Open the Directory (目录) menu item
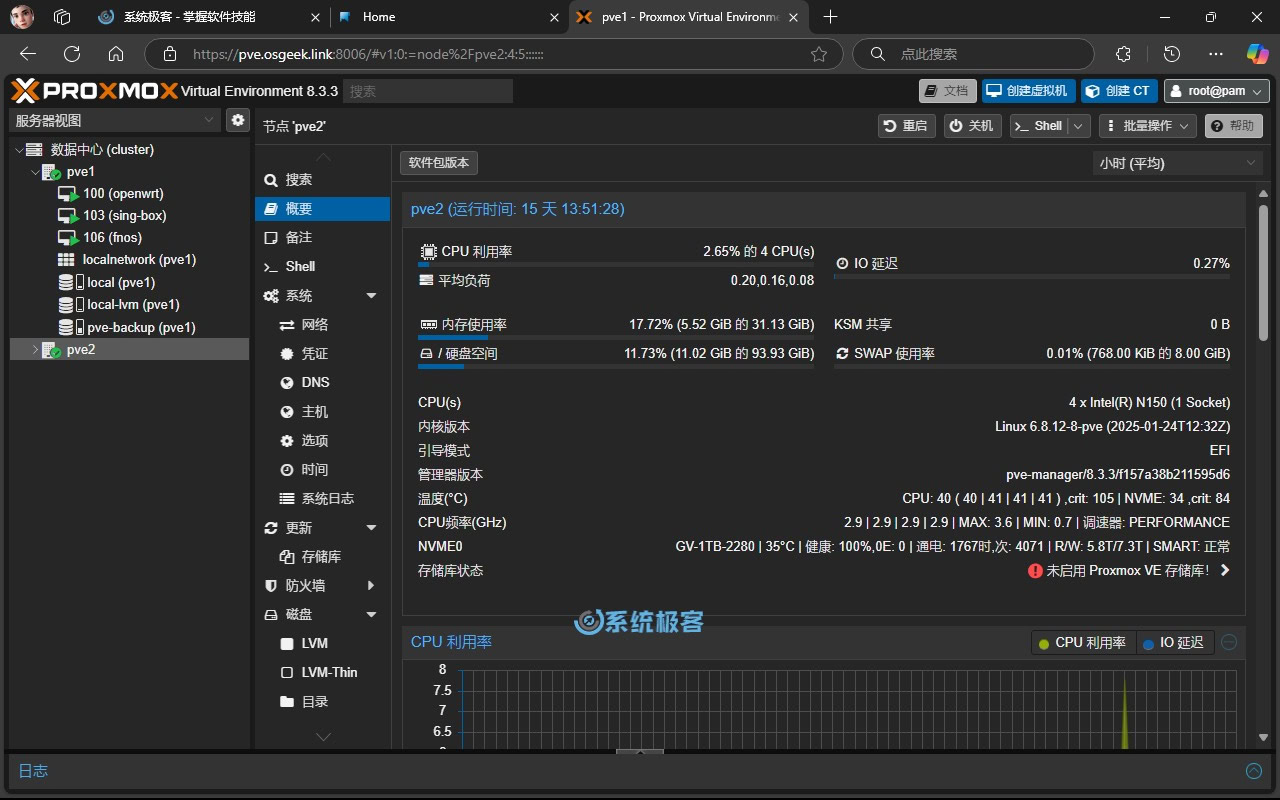 [x=322, y=702]
